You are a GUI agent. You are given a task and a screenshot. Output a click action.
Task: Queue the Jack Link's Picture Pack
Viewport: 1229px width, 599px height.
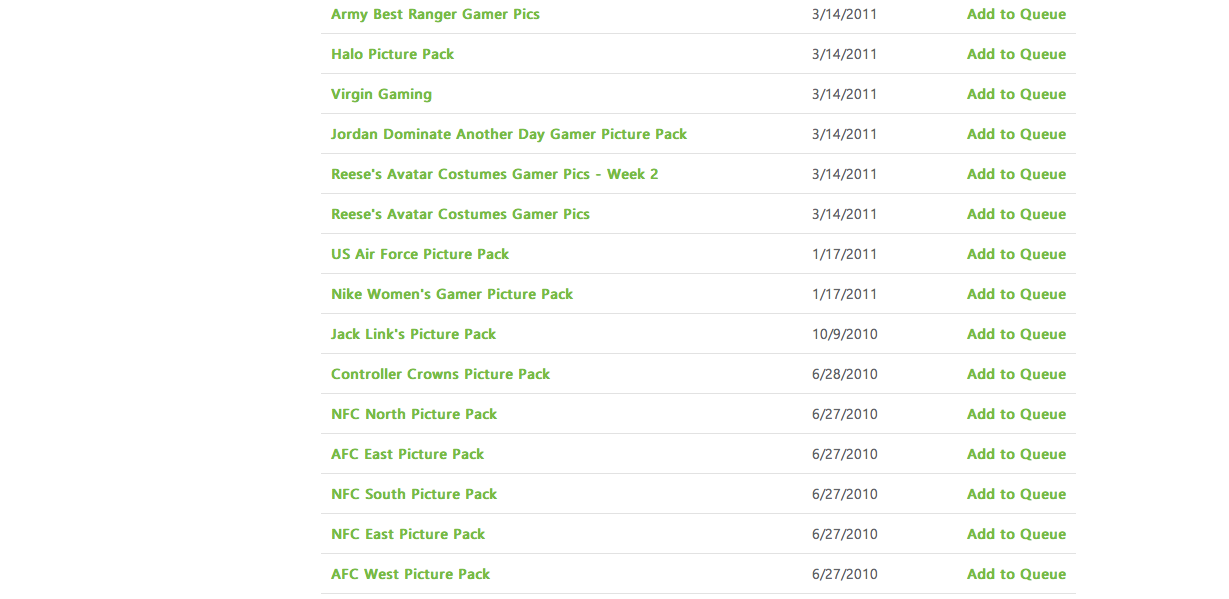(x=1016, y=334)
